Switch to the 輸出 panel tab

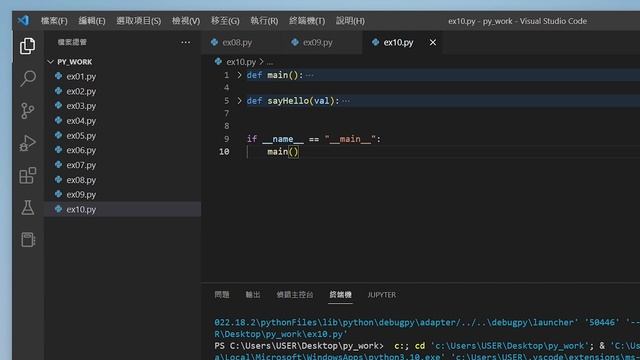point(253,295)
